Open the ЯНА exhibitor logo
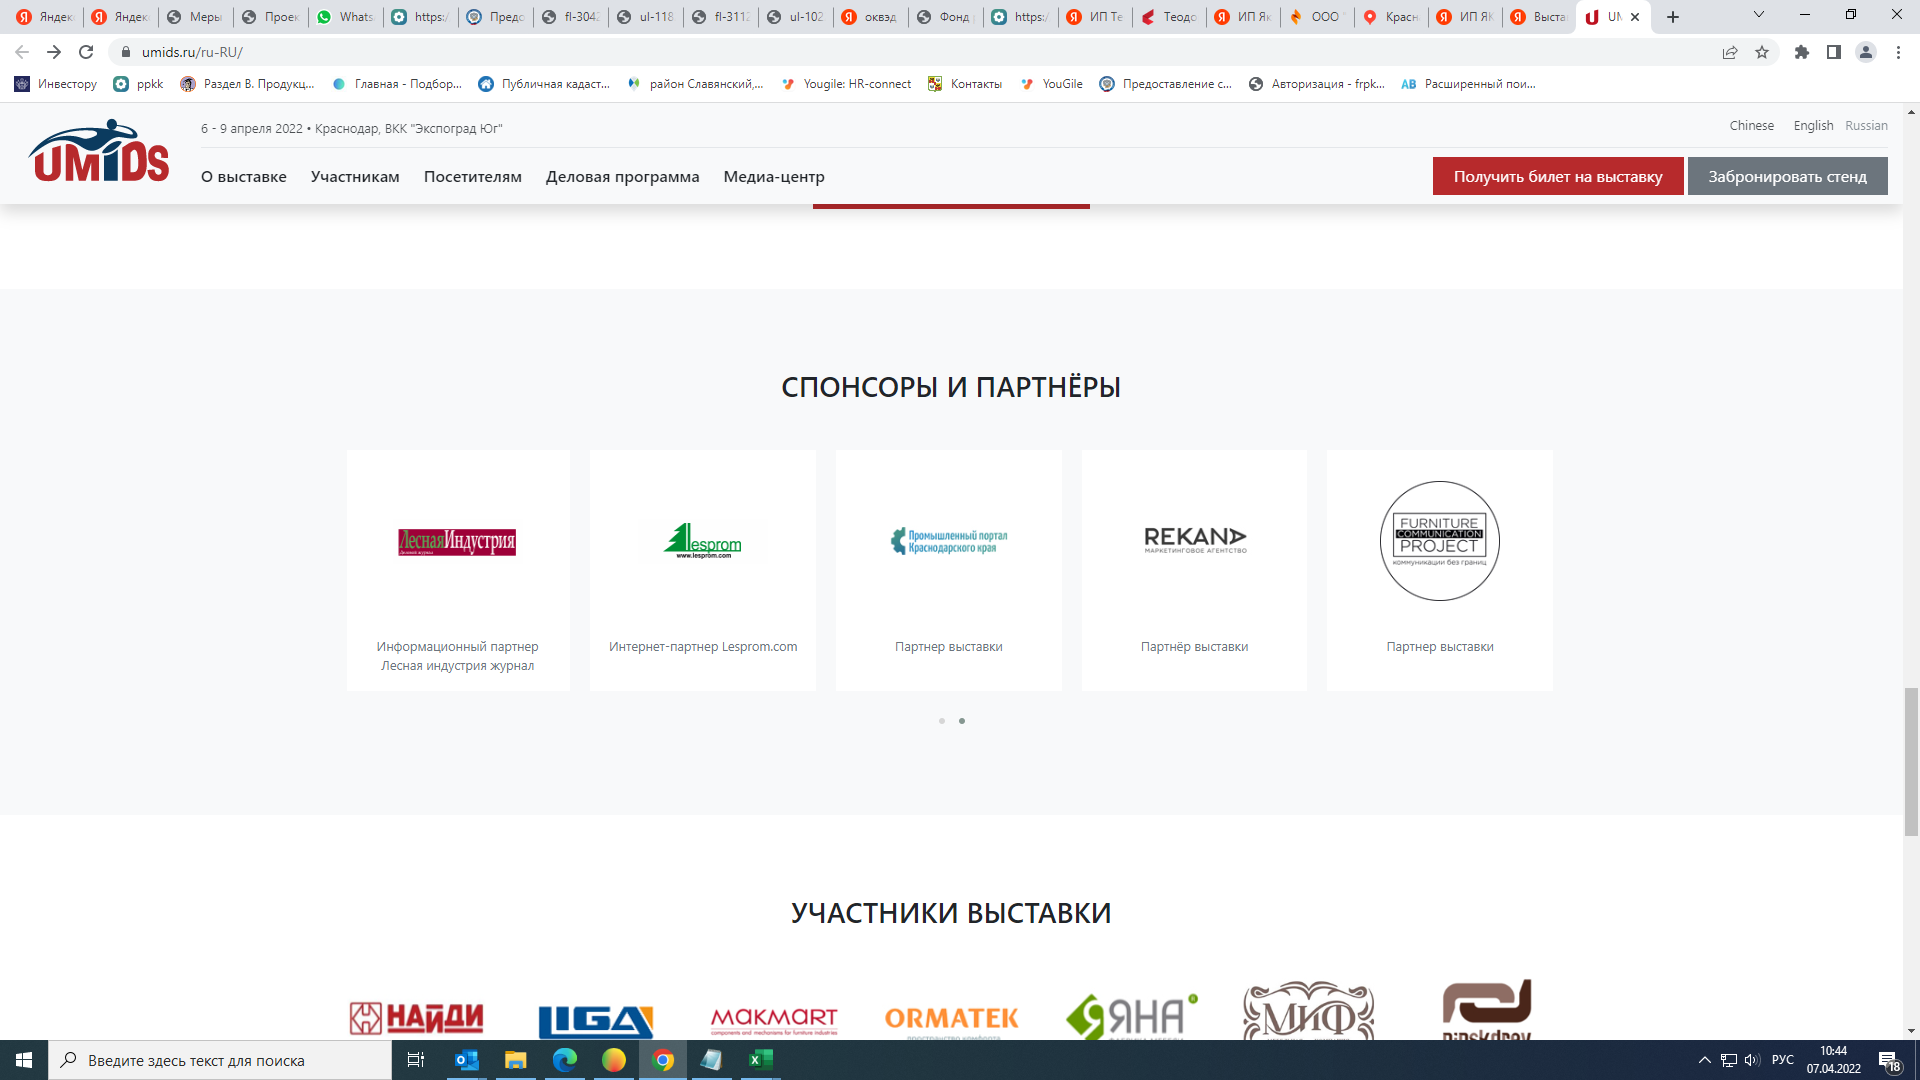The height and width of the screenshot is (1080, 1920). click(1132, 1017)
